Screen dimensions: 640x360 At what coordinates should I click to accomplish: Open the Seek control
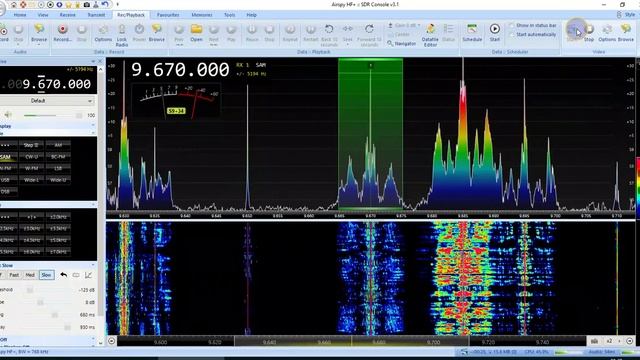(x=347, y=33)
